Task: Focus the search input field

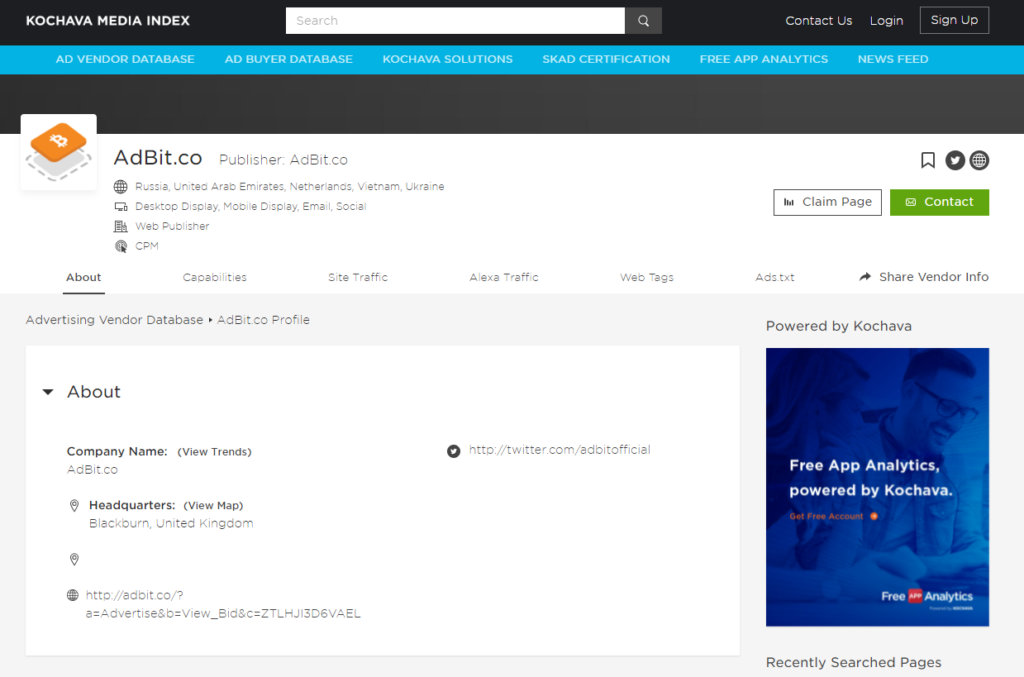Action: tap(455, 21)
